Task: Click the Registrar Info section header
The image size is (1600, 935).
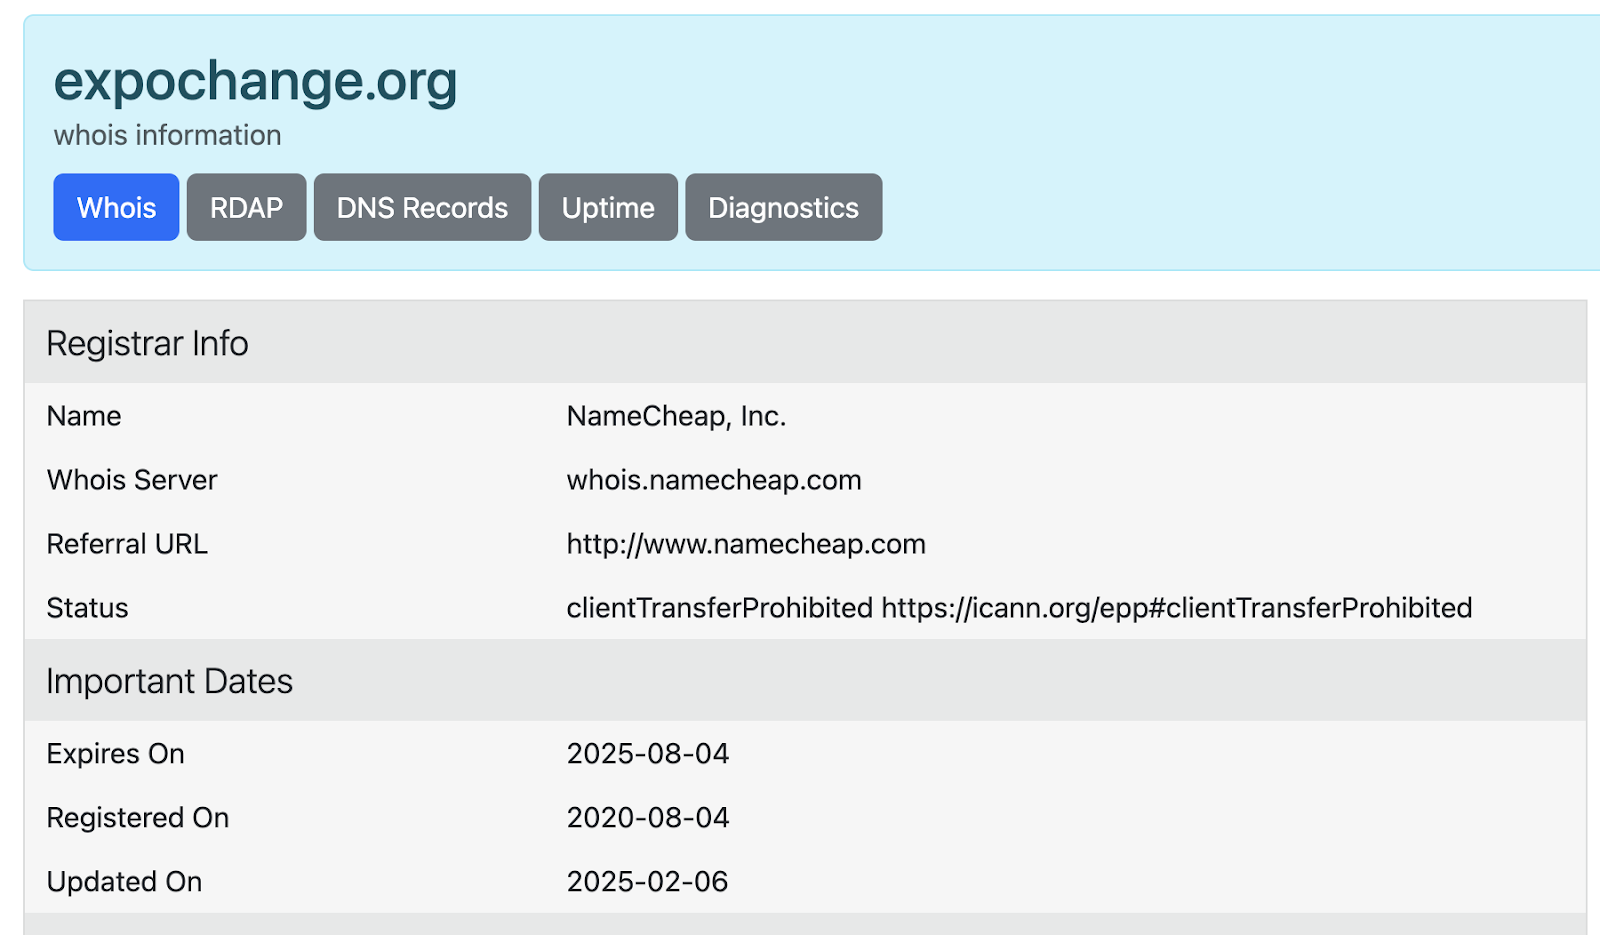Action: (147, 343)
